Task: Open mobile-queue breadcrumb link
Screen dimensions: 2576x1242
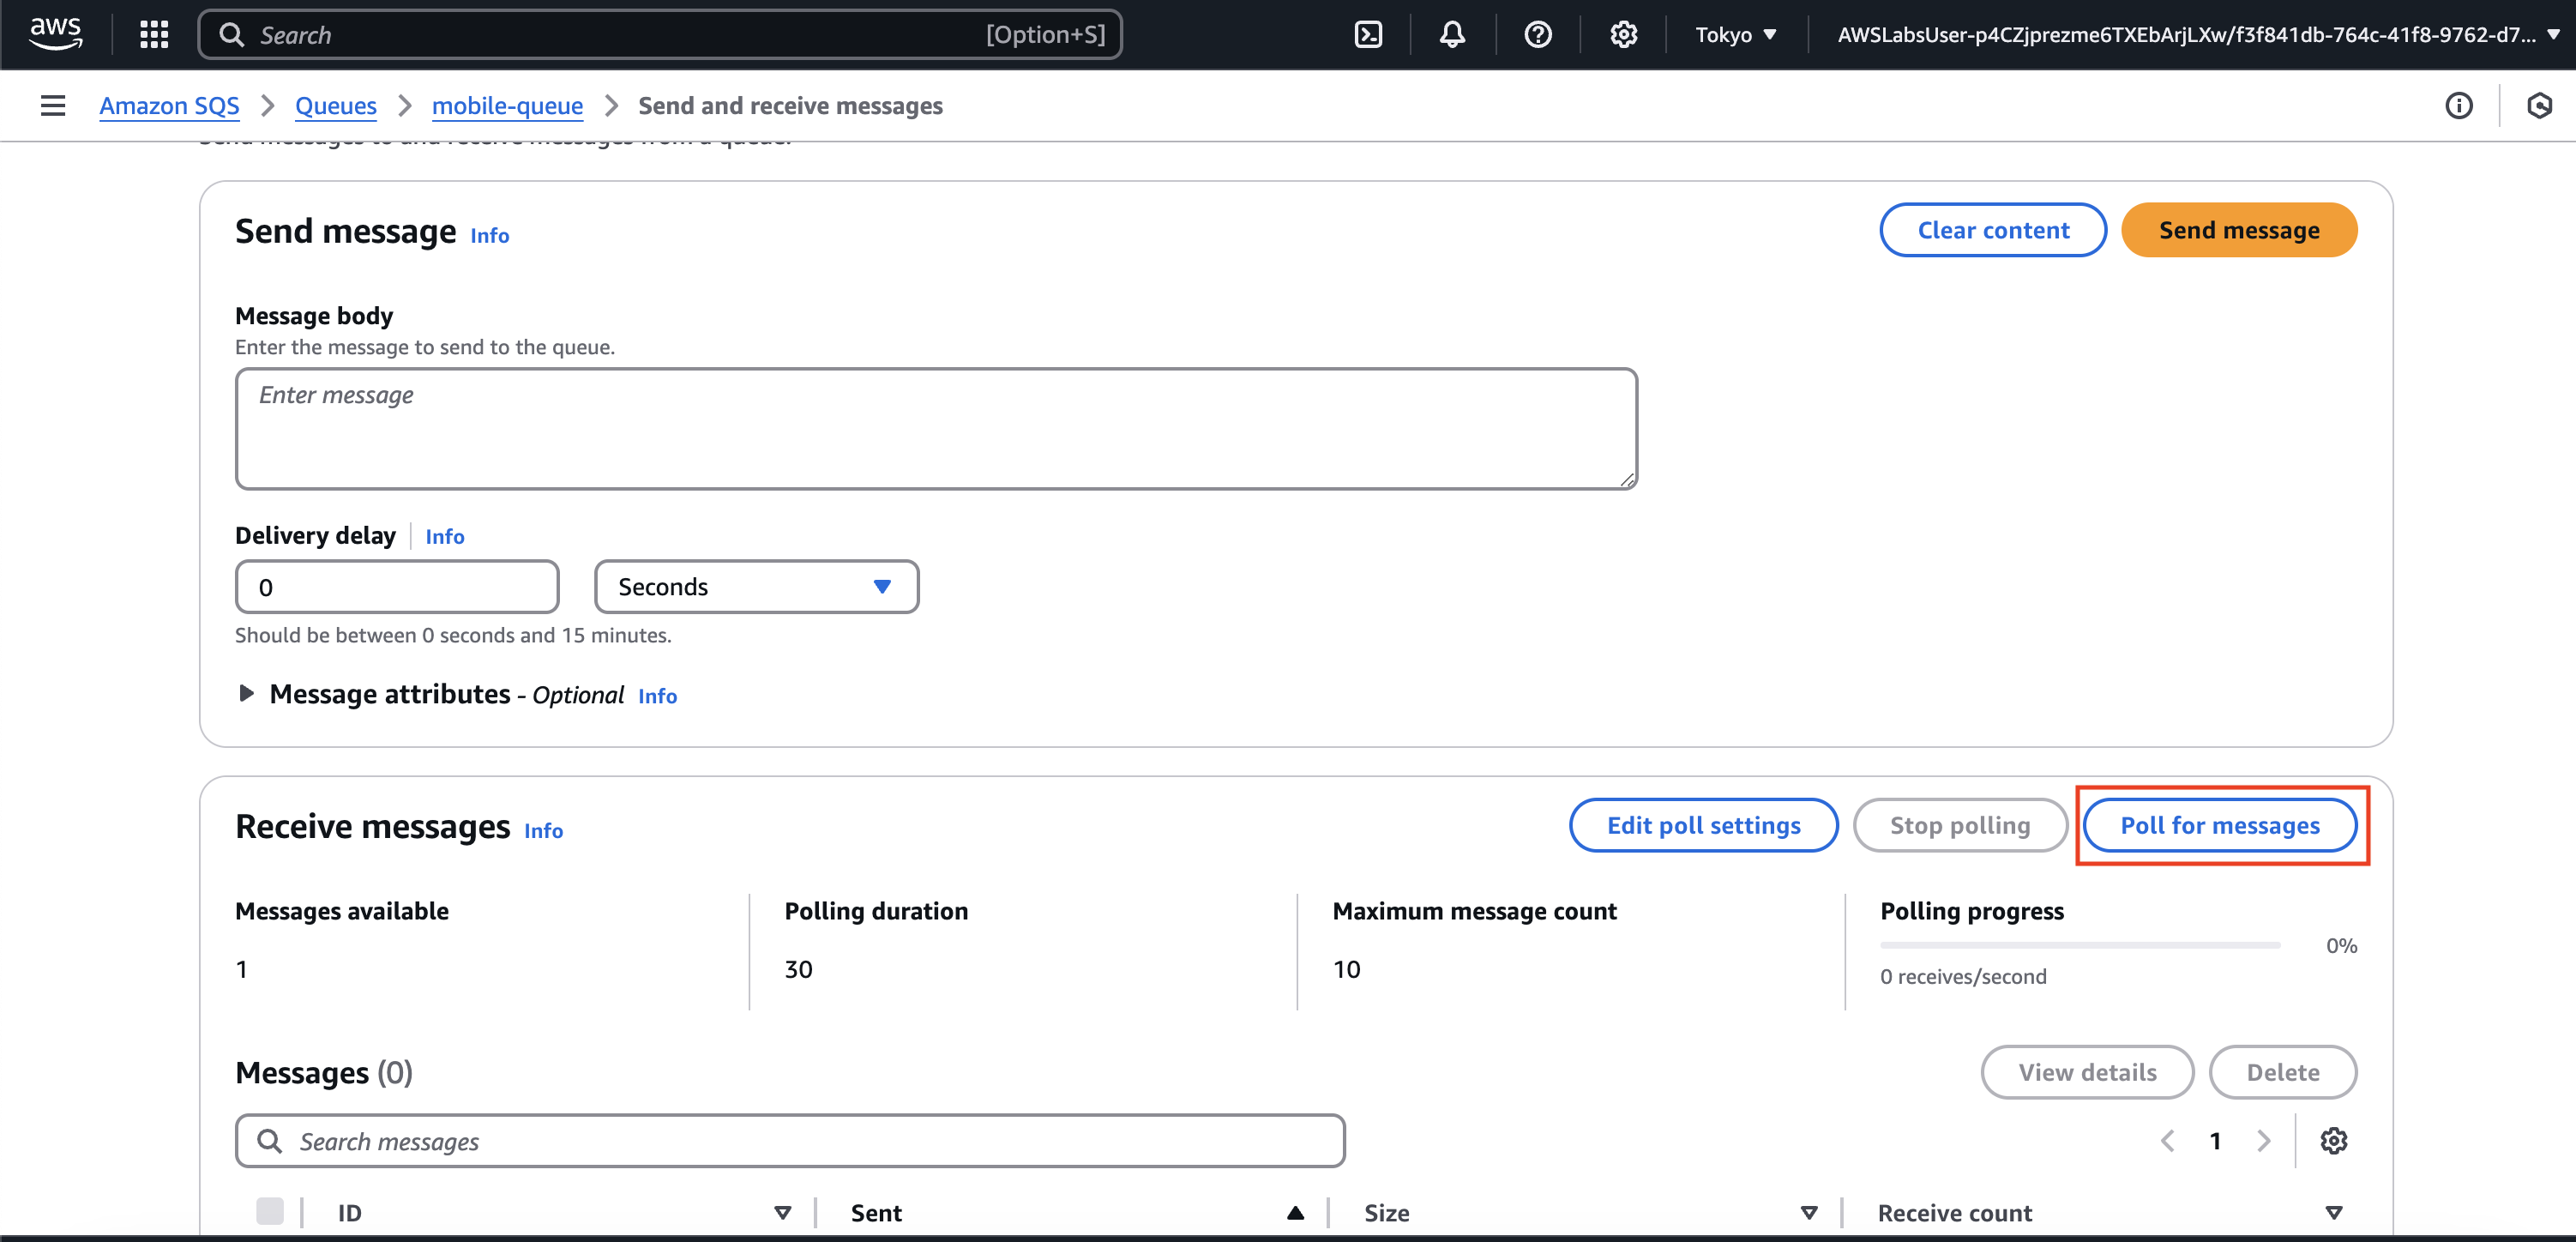Action: coord(507,105)
